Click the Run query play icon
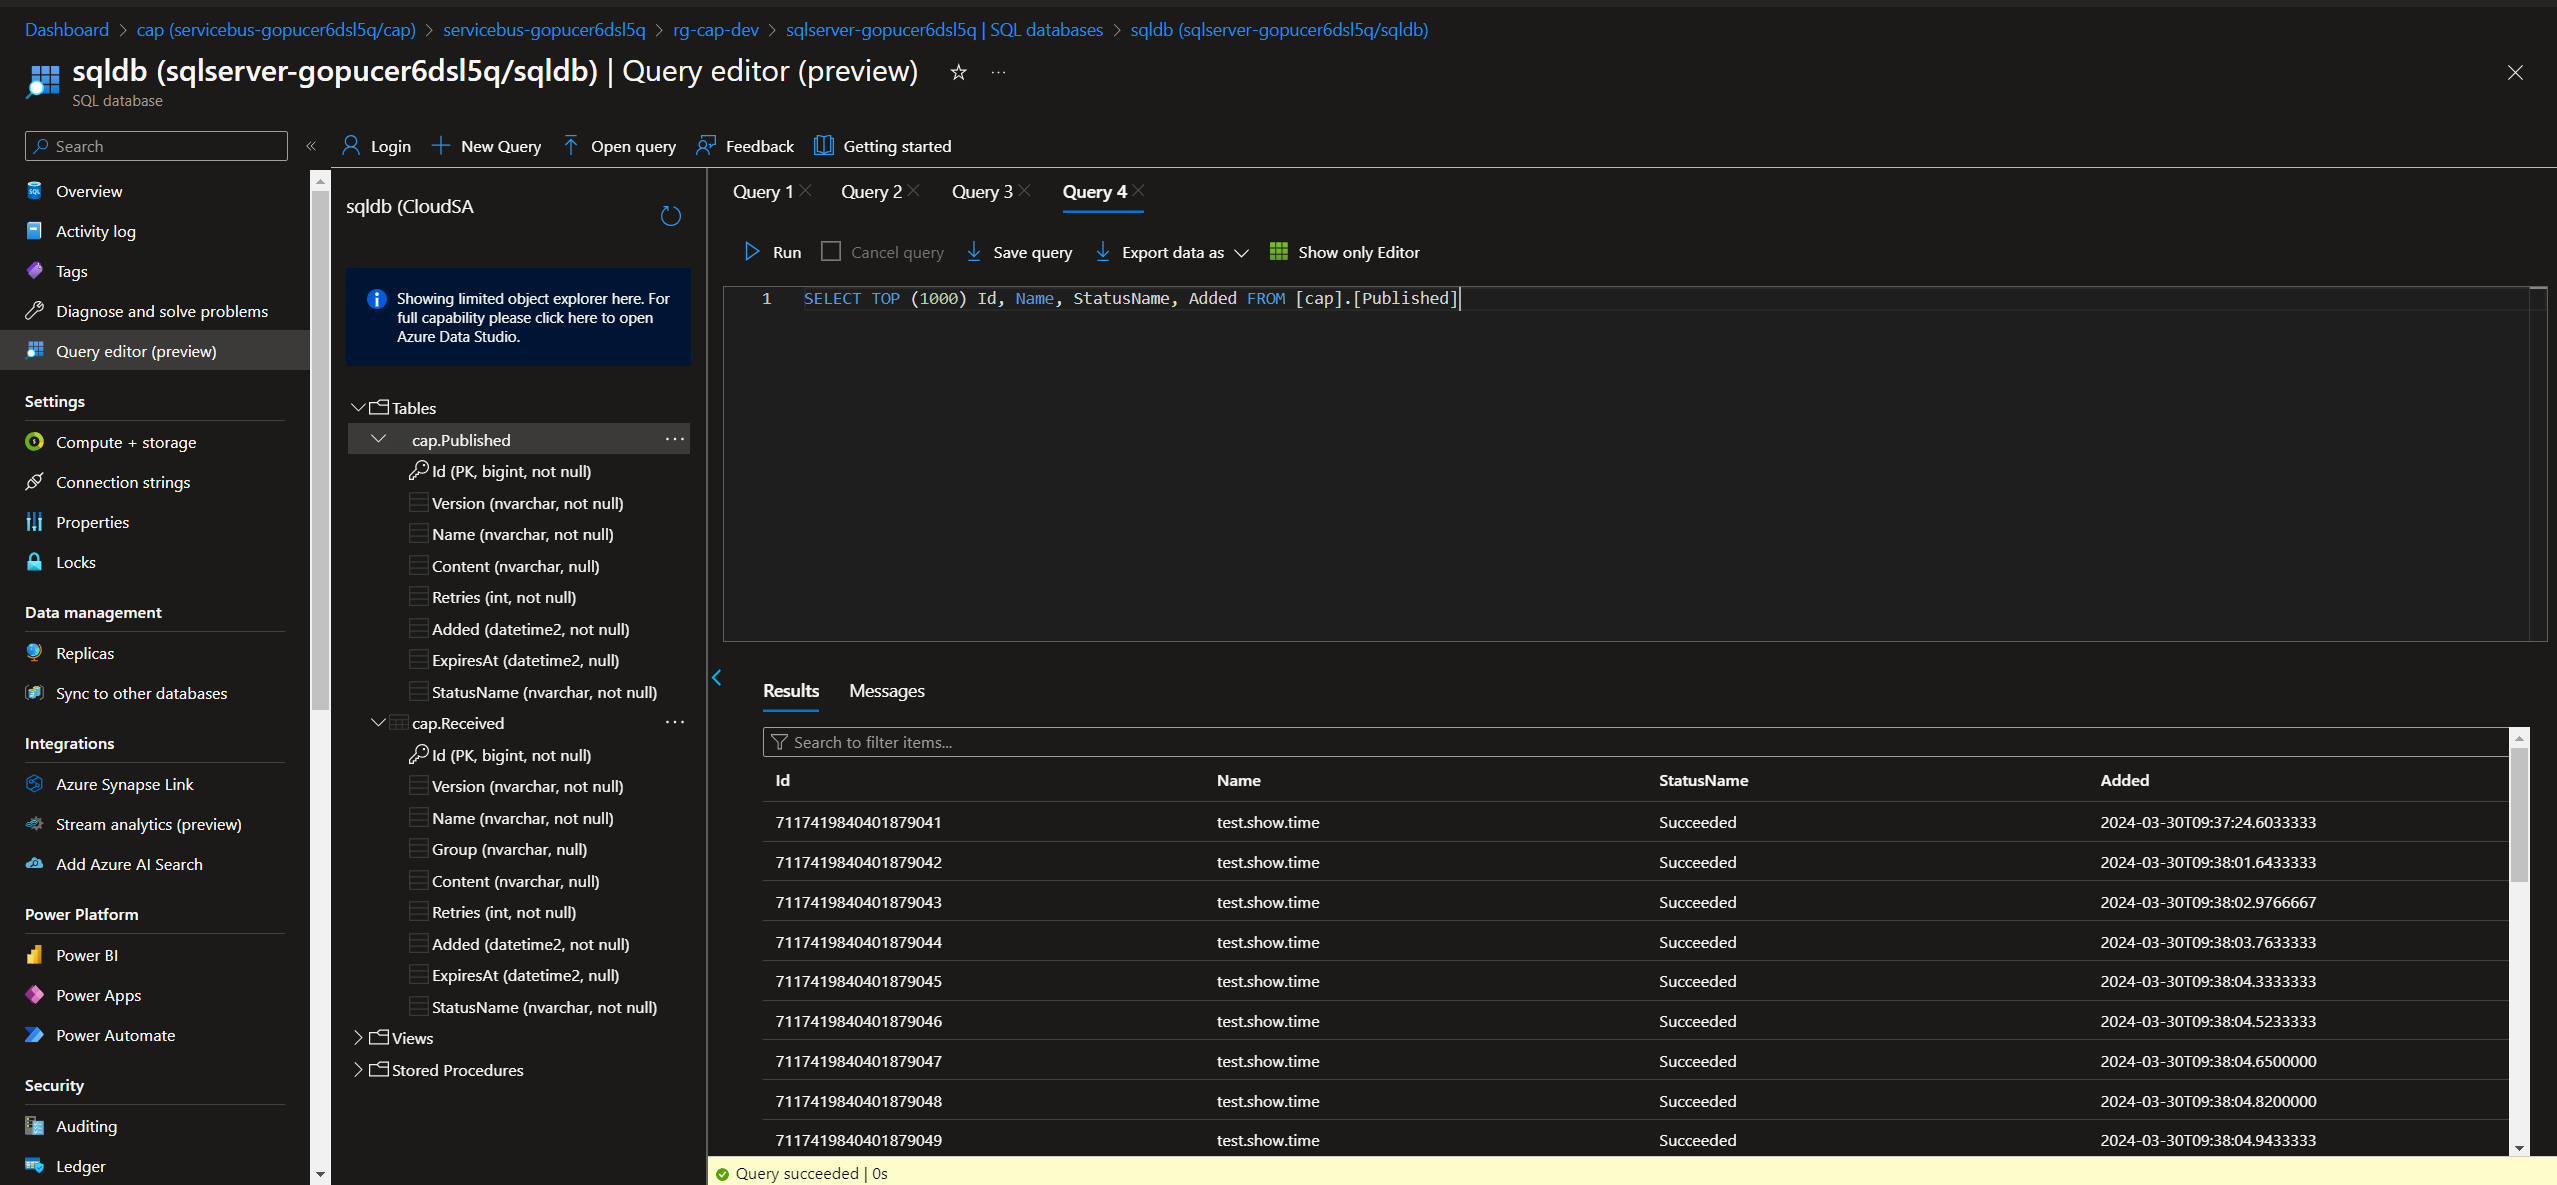Screen dimensions: 2557x1185 click(x=752, y=252)
